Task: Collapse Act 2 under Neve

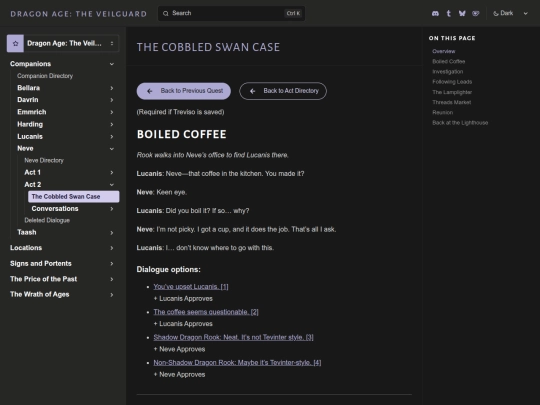Action: click(x=69, y=185)
